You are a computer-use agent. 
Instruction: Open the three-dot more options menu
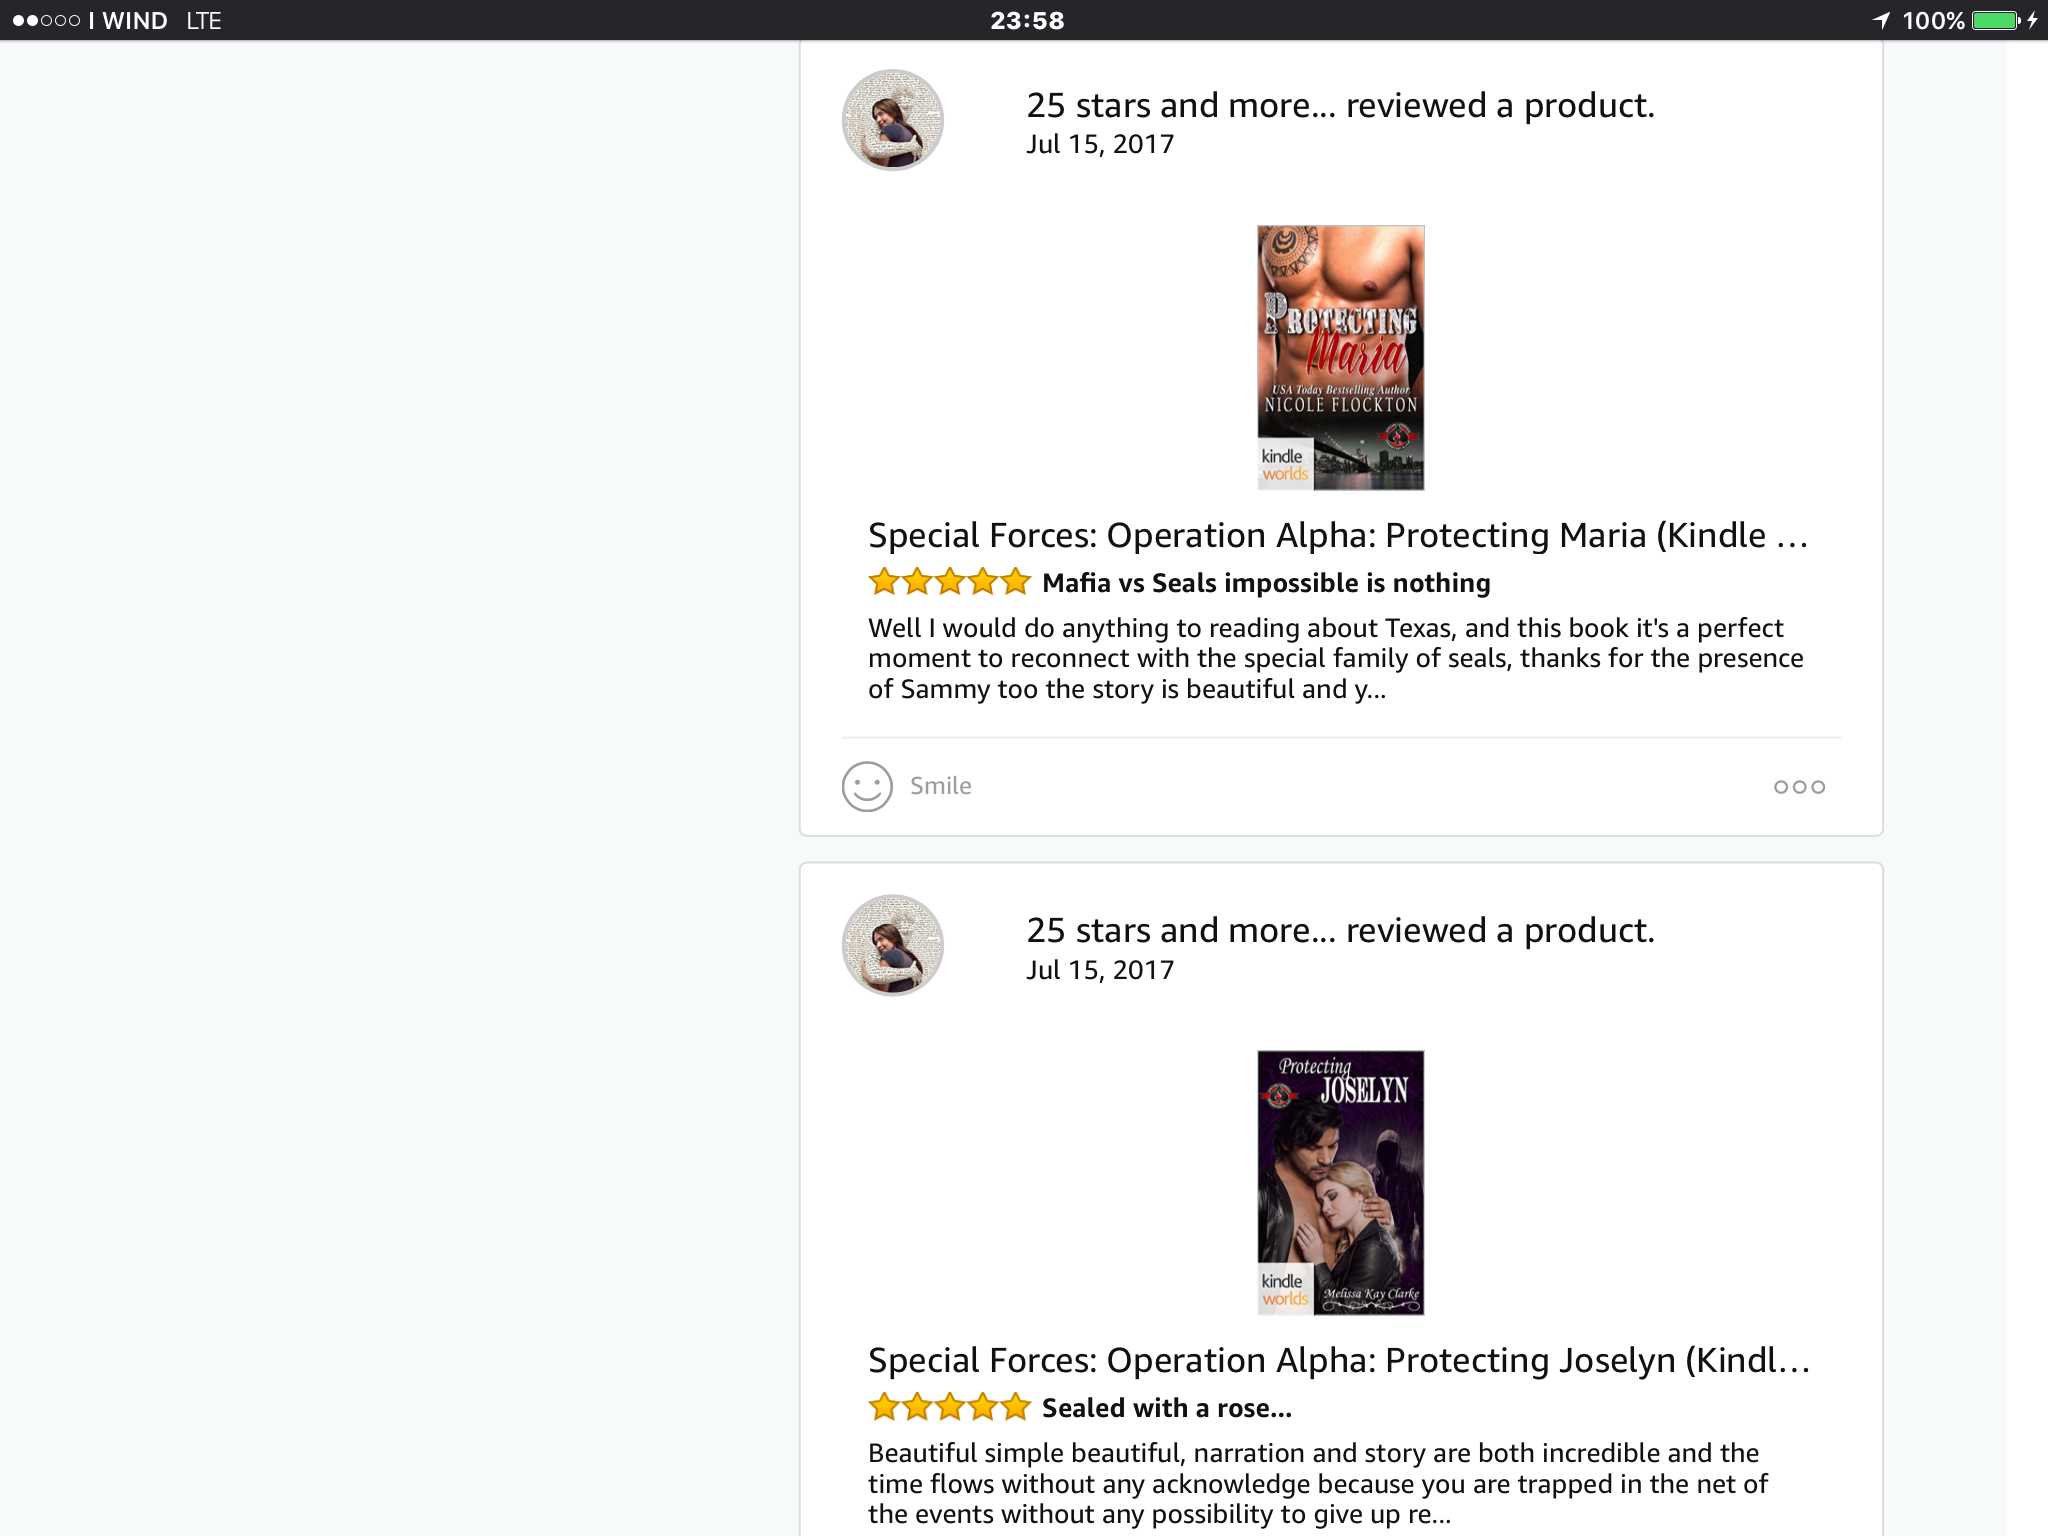tap(1799, 787)
